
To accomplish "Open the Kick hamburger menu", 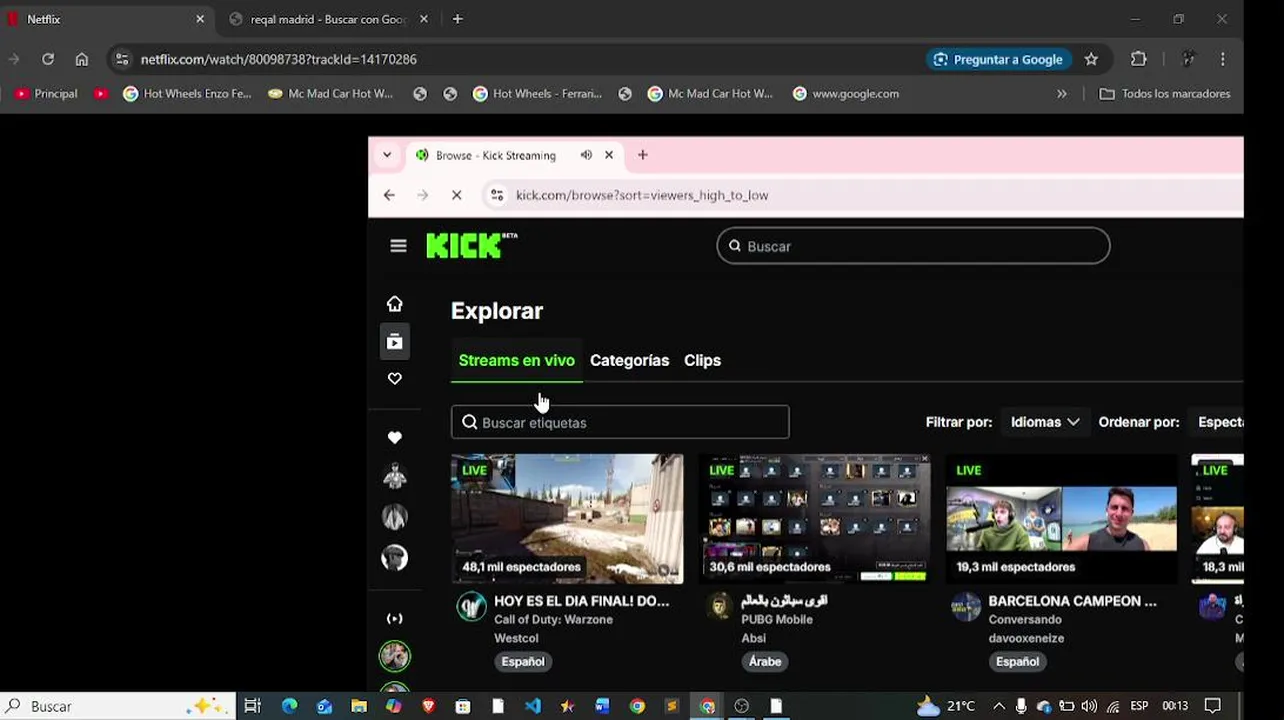I will click(x=398, y=246).
